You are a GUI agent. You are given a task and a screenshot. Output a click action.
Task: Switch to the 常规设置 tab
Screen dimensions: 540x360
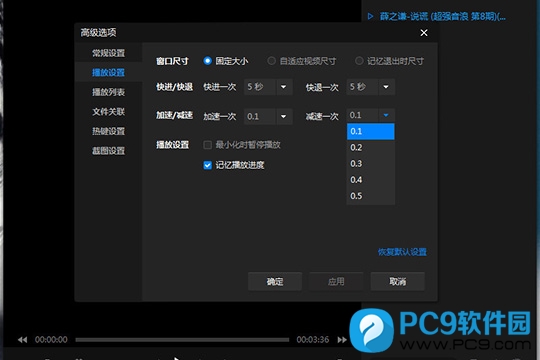(x=108, y=53)
